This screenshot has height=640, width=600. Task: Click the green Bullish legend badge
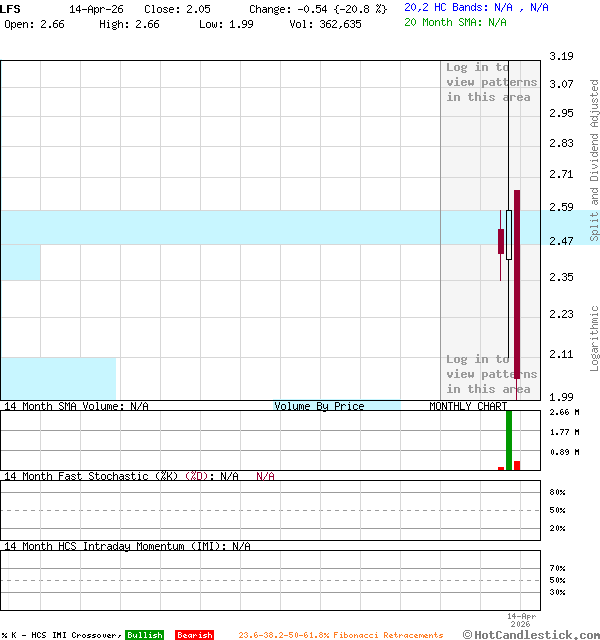pyautogui.click(x=144, y=635)
